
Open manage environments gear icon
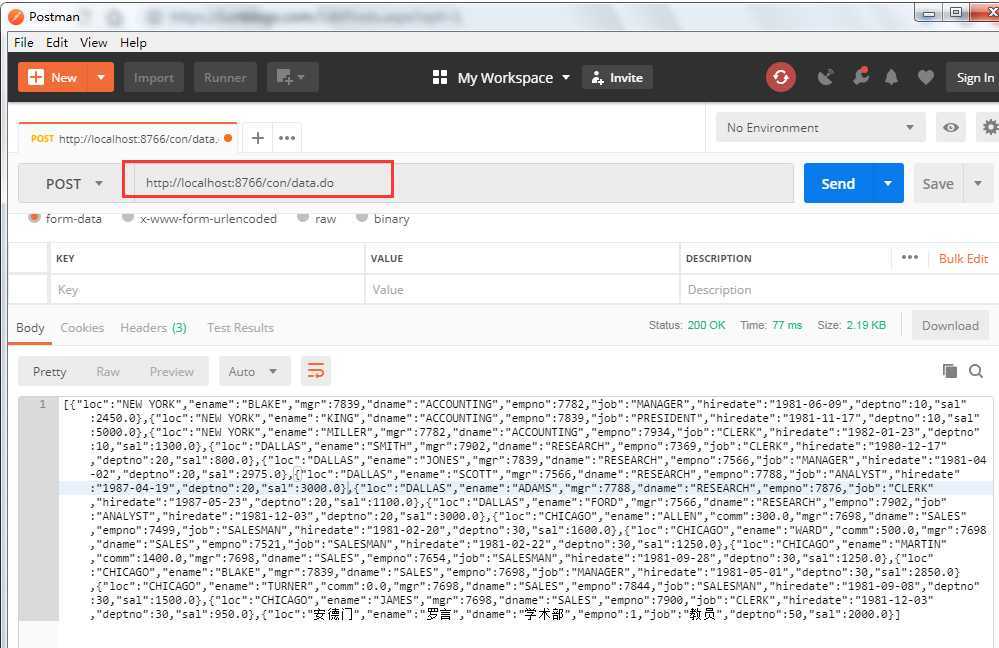coord(989,127)
